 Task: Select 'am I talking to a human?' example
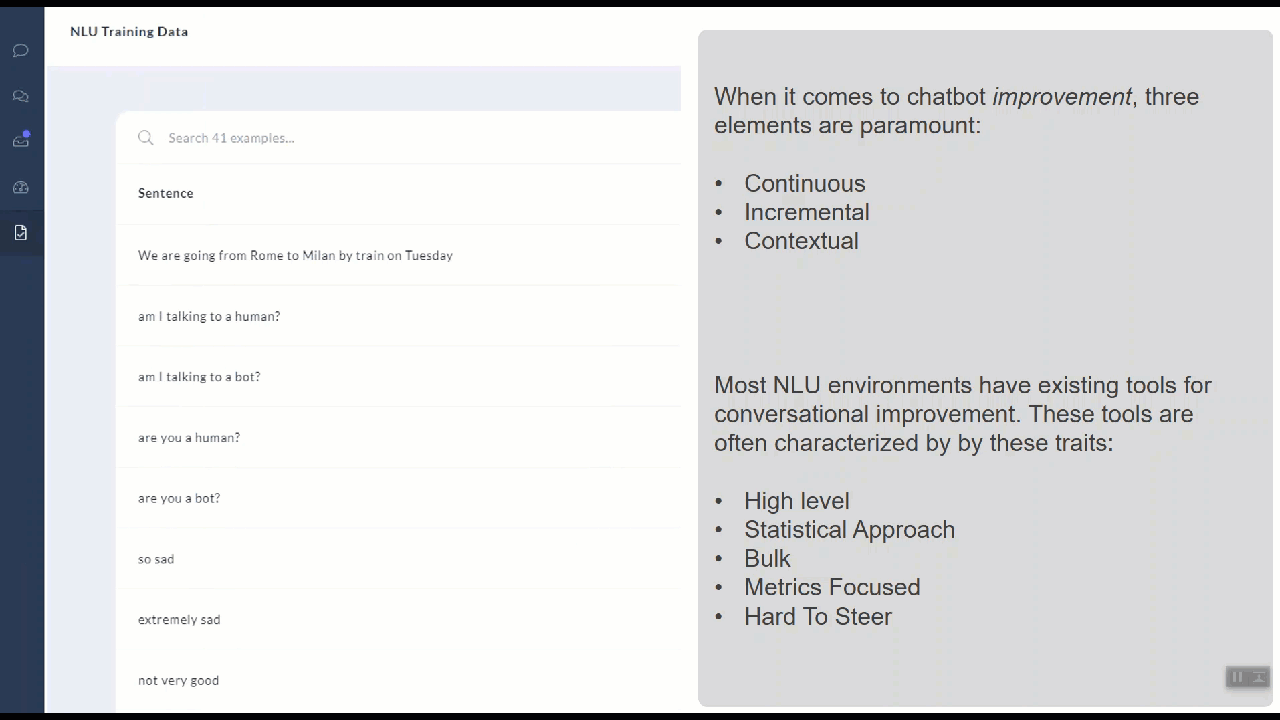point(209,316)
